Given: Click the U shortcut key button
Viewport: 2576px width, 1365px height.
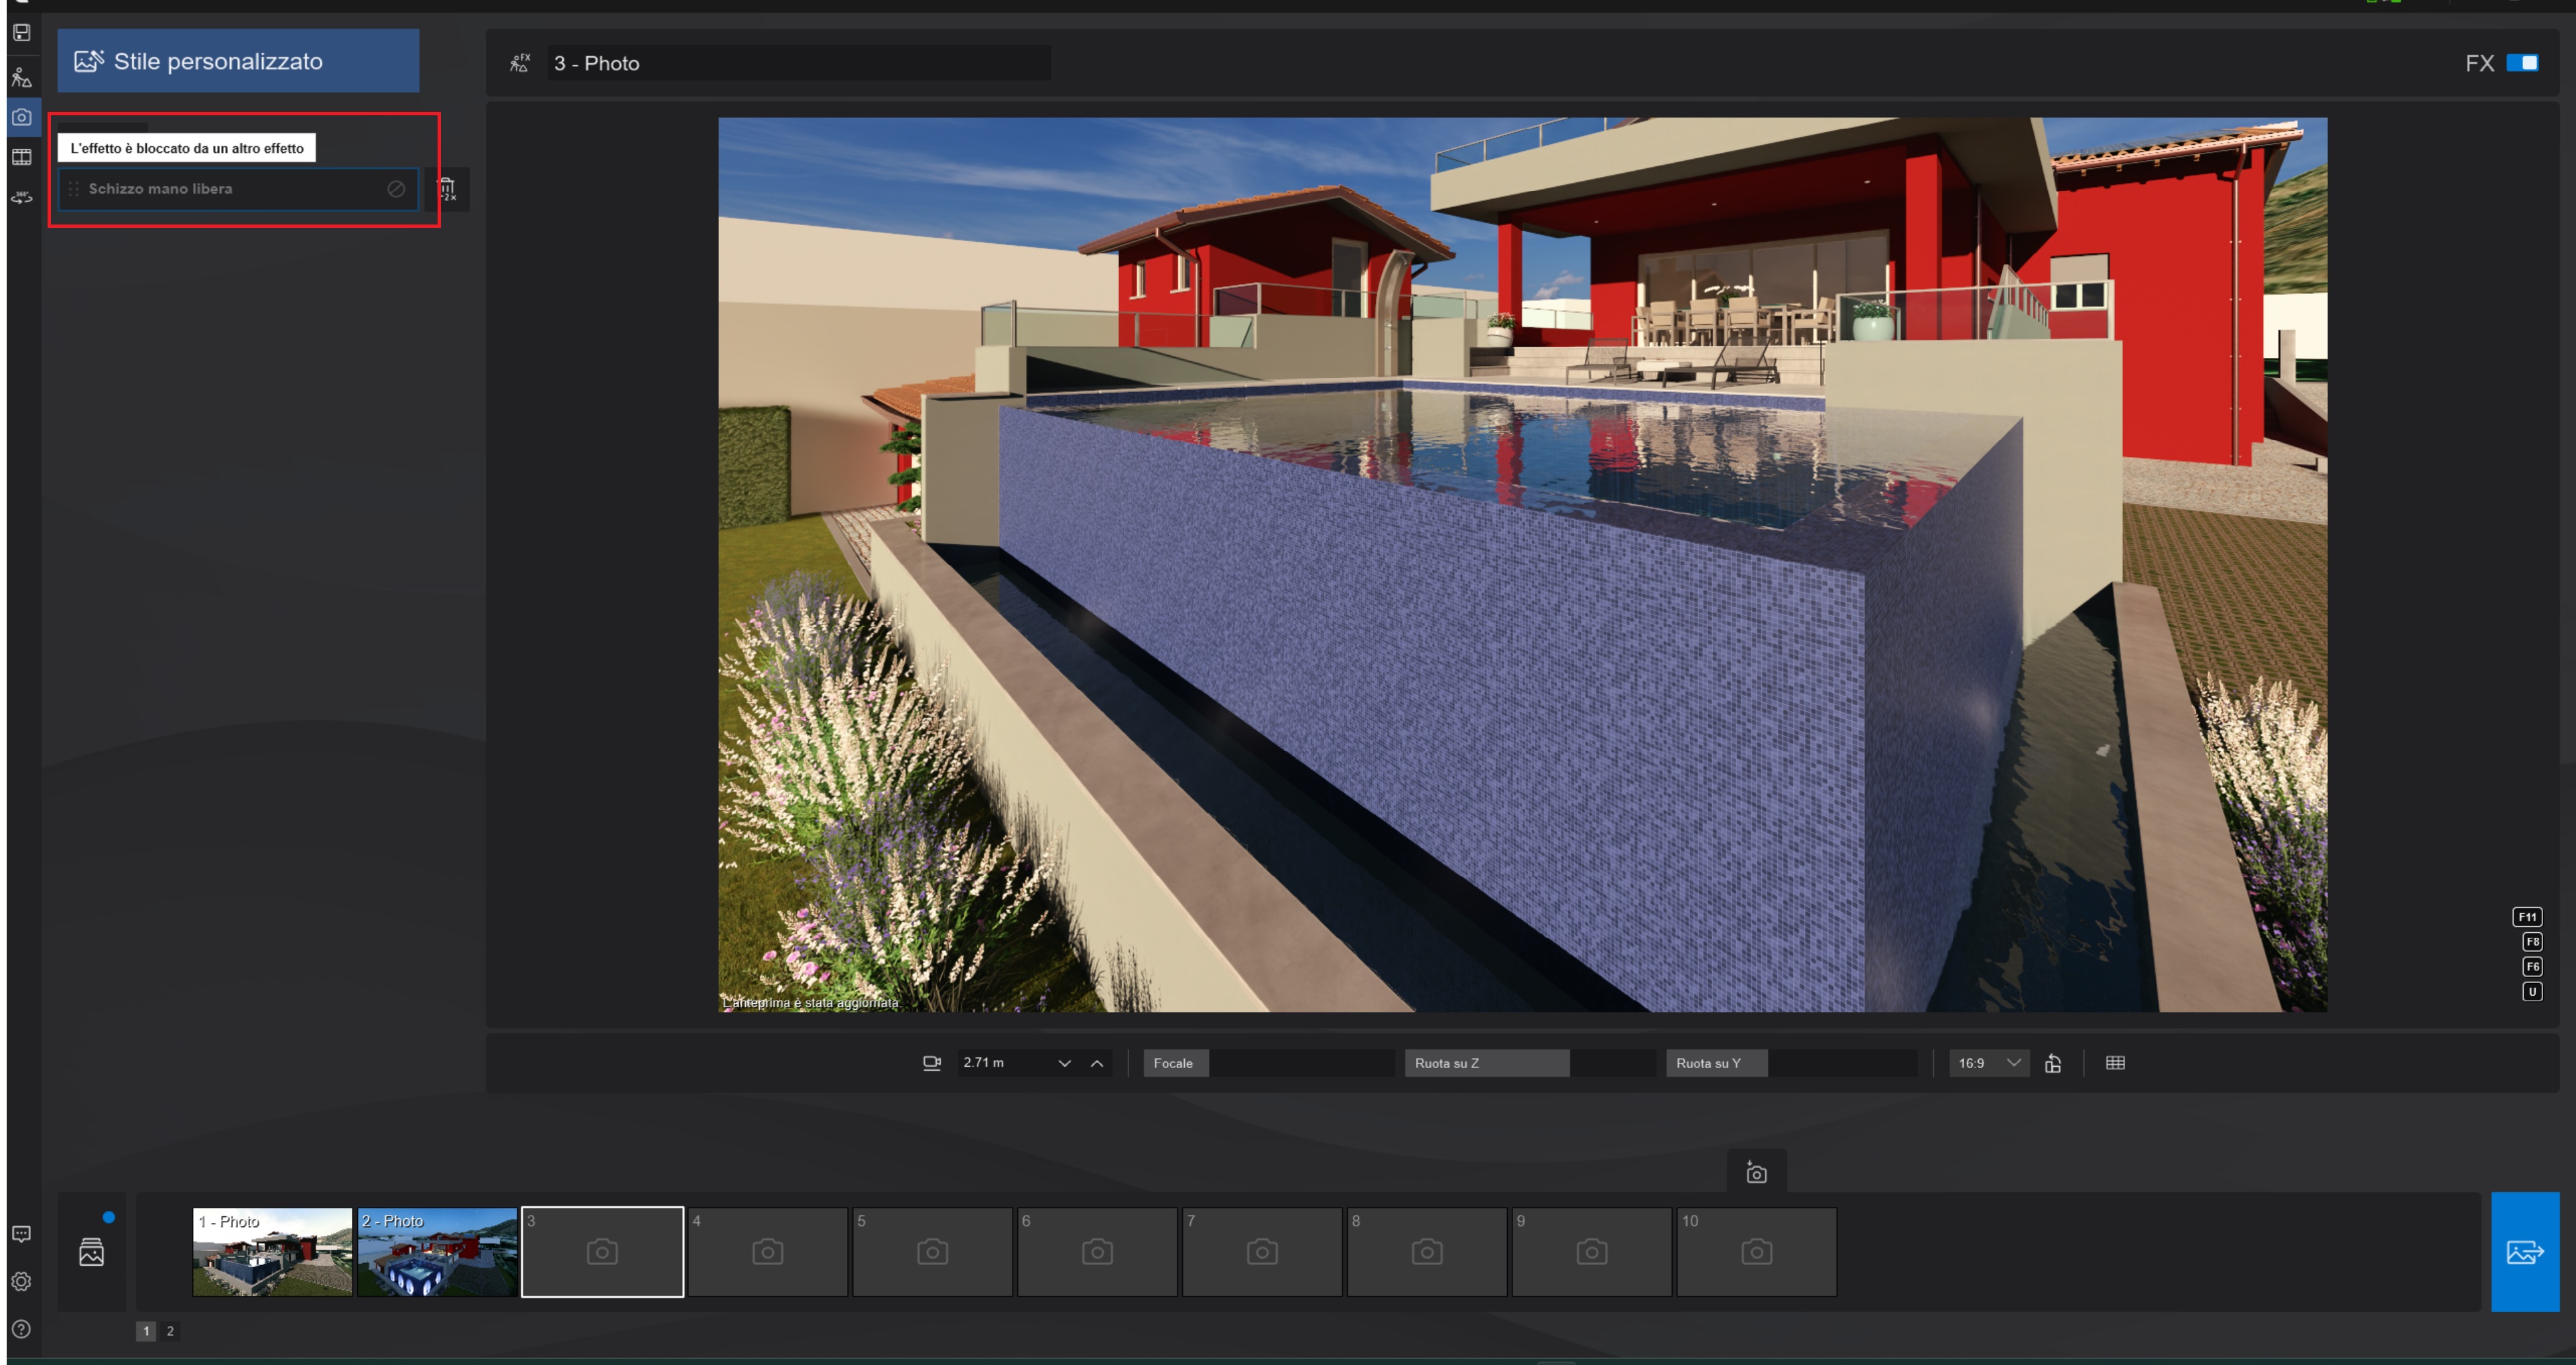Looking at the screenshot, I should click(x=2532, y=992).
